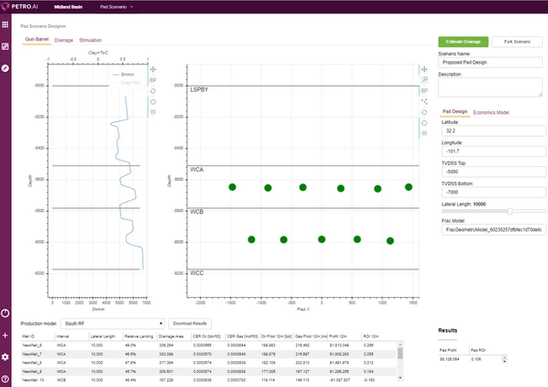This screenshot has height=387, width=548.
Task: Click the green Estimate Drainage button
Action: click(x=463, y=42)
